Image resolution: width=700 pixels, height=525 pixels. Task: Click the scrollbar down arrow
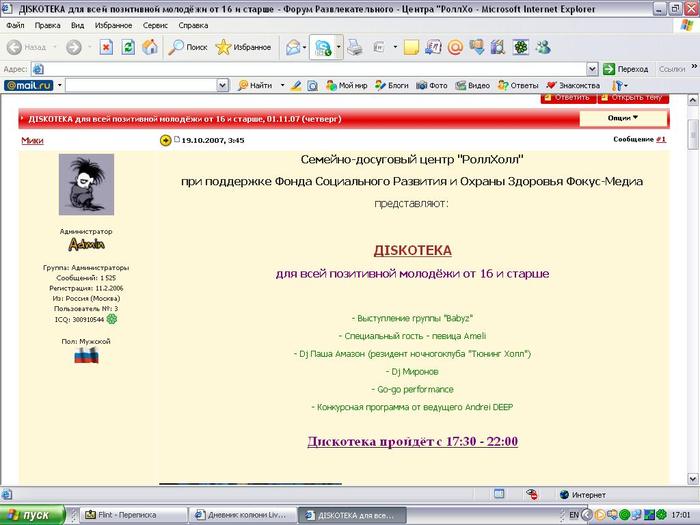point(692,479)
